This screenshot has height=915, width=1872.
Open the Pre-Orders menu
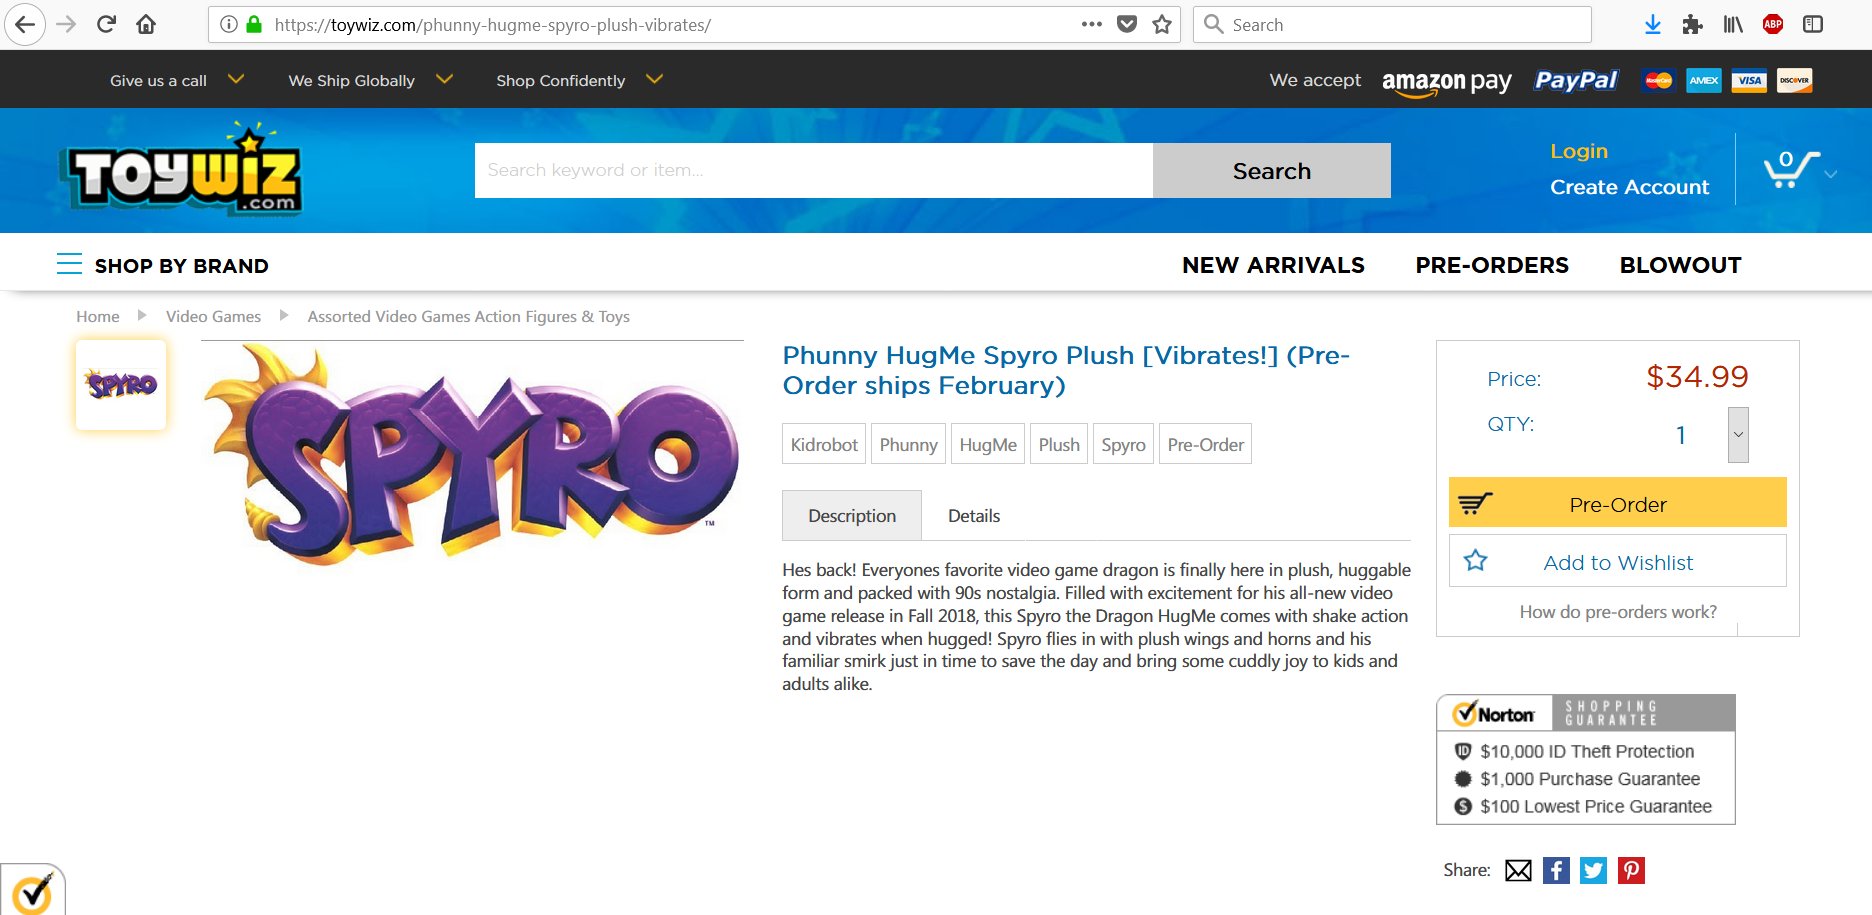(1492, 265)
